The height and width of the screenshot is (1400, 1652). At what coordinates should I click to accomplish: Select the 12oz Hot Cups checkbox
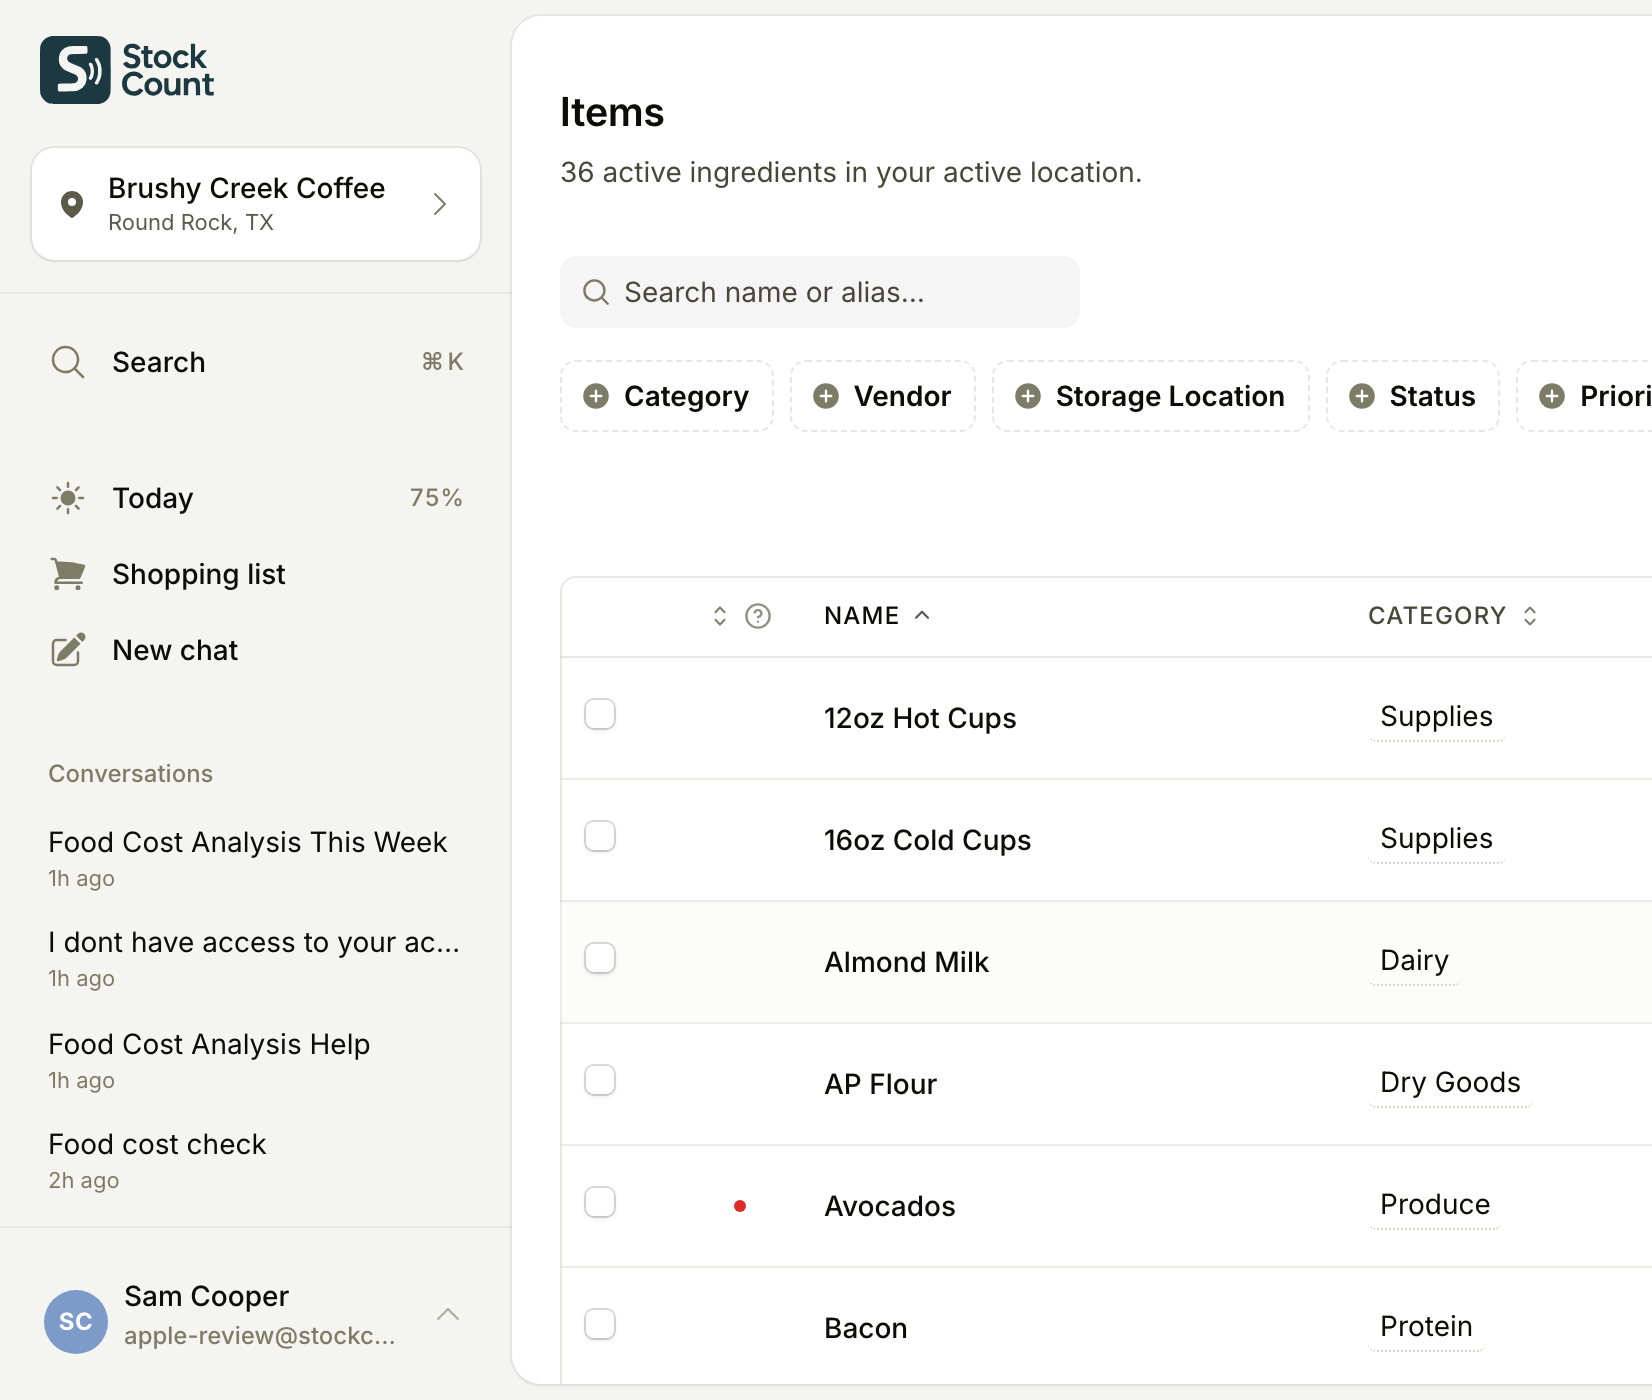[x=600, y=714]
